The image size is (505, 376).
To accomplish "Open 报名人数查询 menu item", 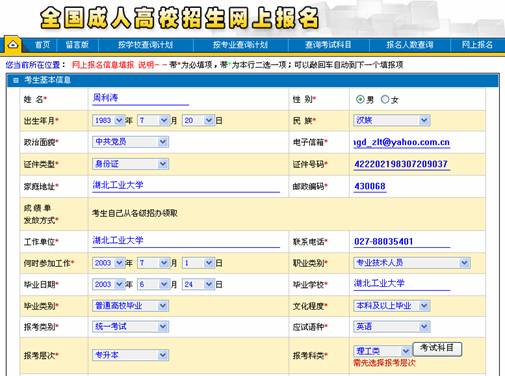I will coord(410,45).
